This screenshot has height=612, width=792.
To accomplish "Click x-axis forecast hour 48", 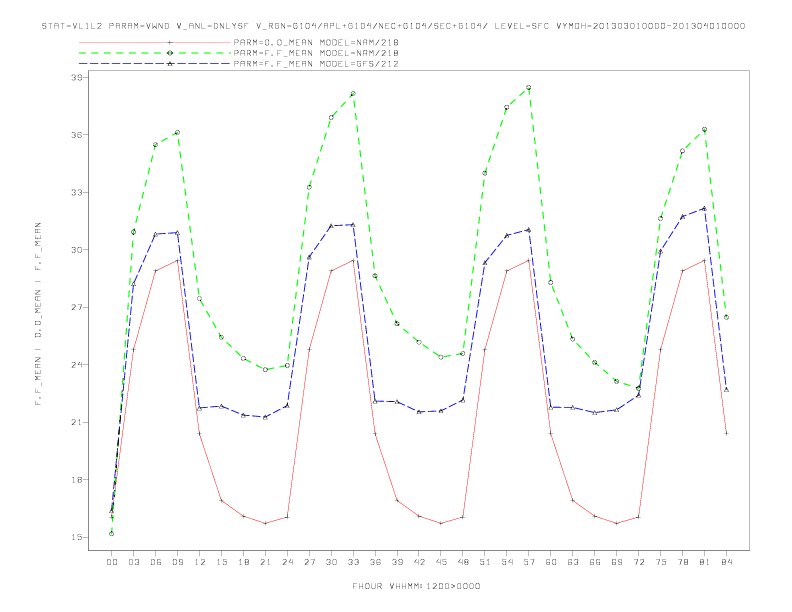I will (463, 562).
